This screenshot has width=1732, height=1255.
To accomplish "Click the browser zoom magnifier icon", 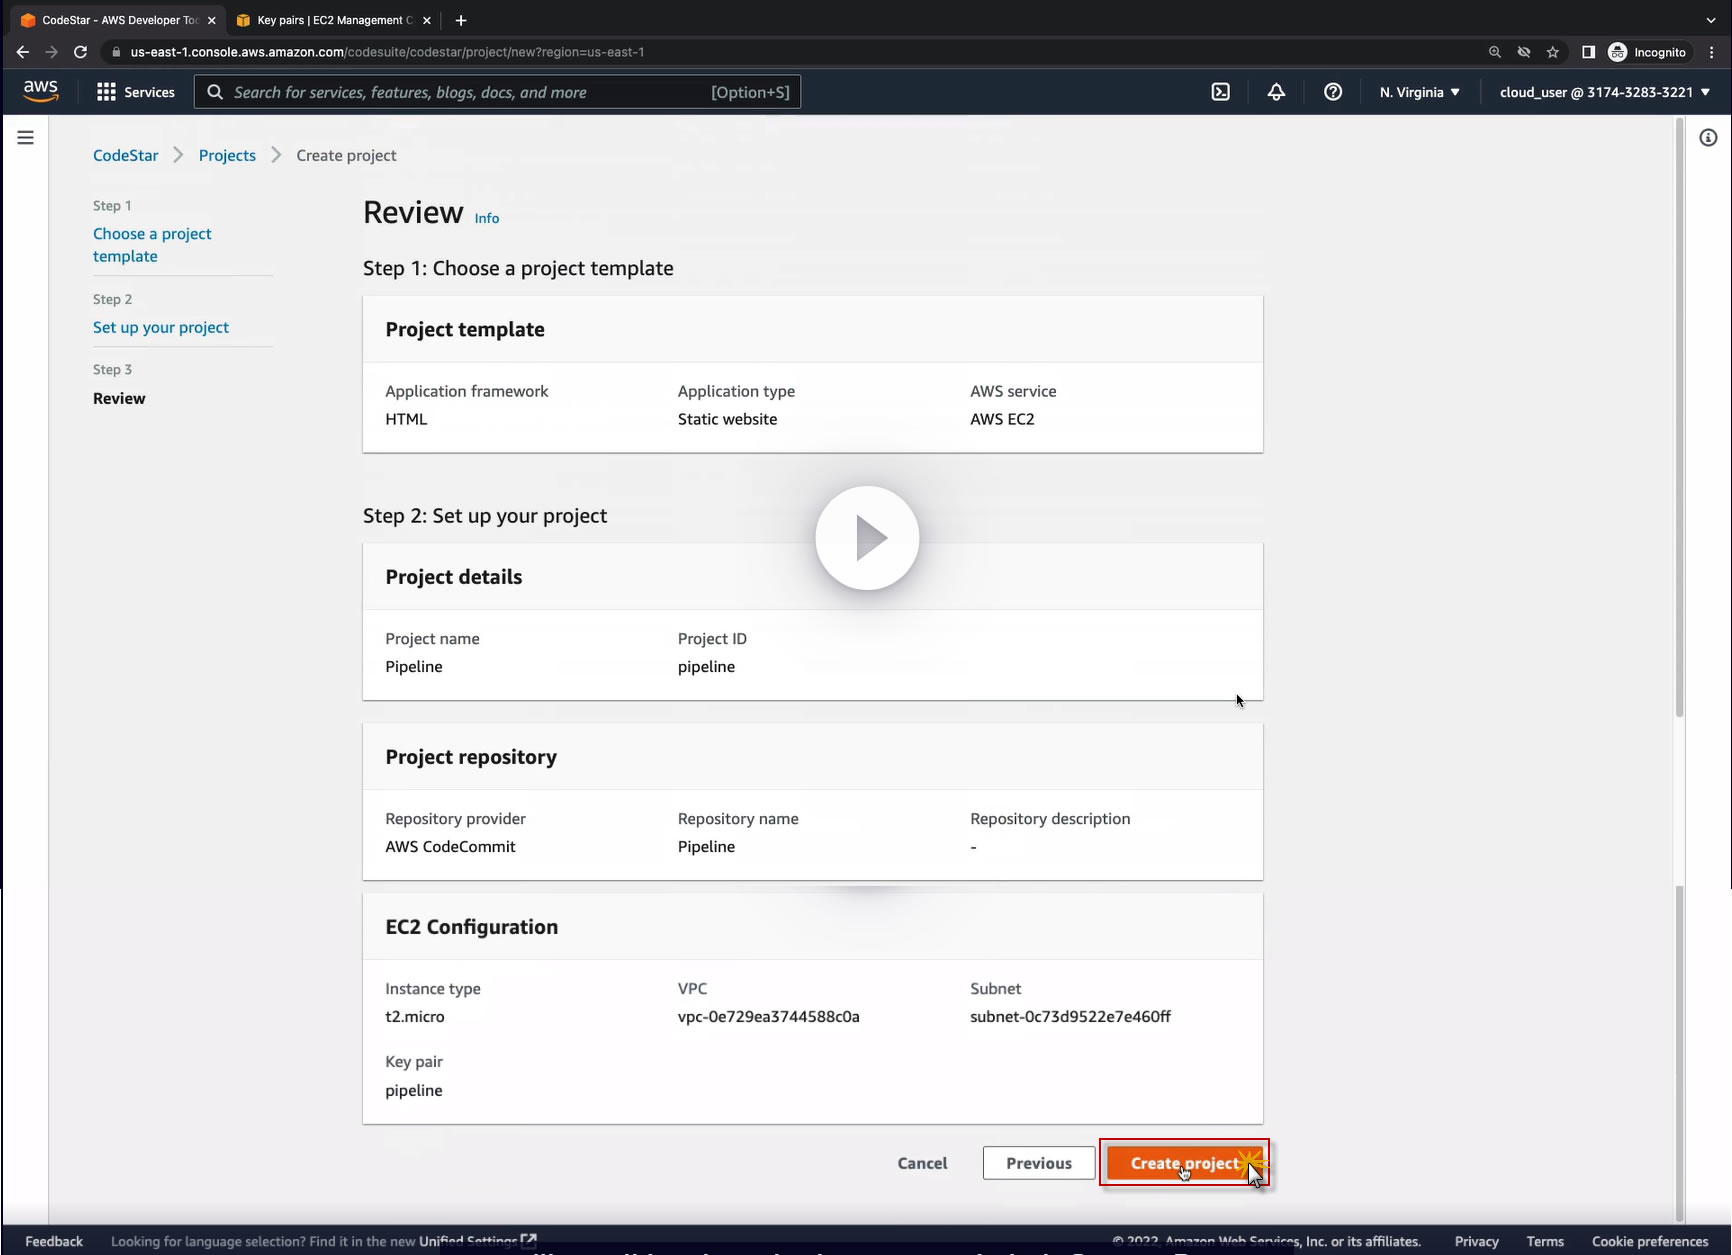I will [1495, 52].
